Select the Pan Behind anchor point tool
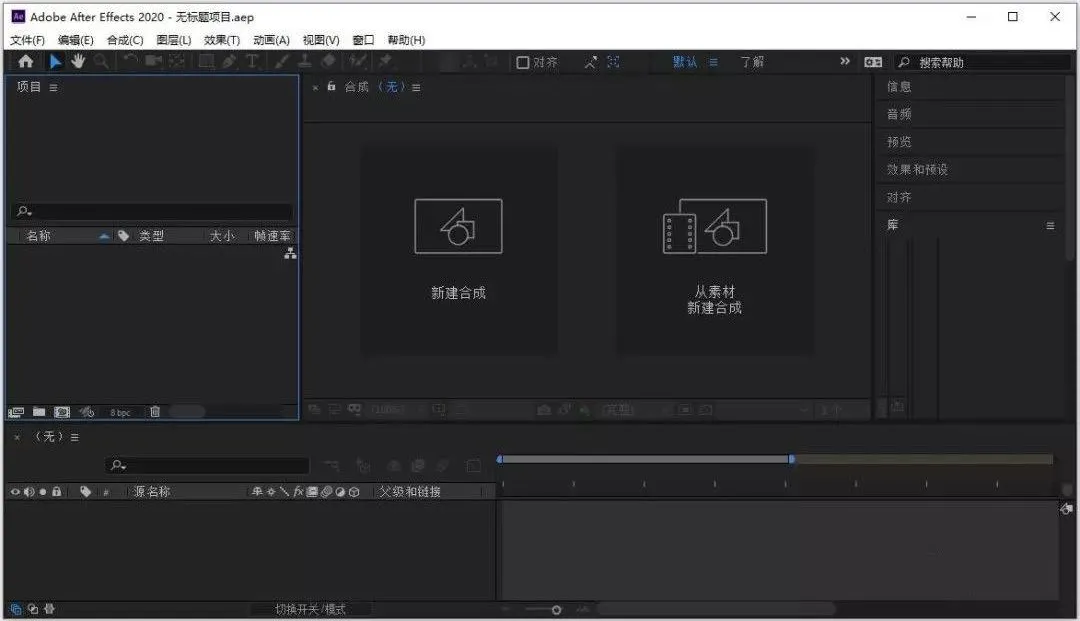The height and width of the screenshot is (621, 1080). (177, 62)
